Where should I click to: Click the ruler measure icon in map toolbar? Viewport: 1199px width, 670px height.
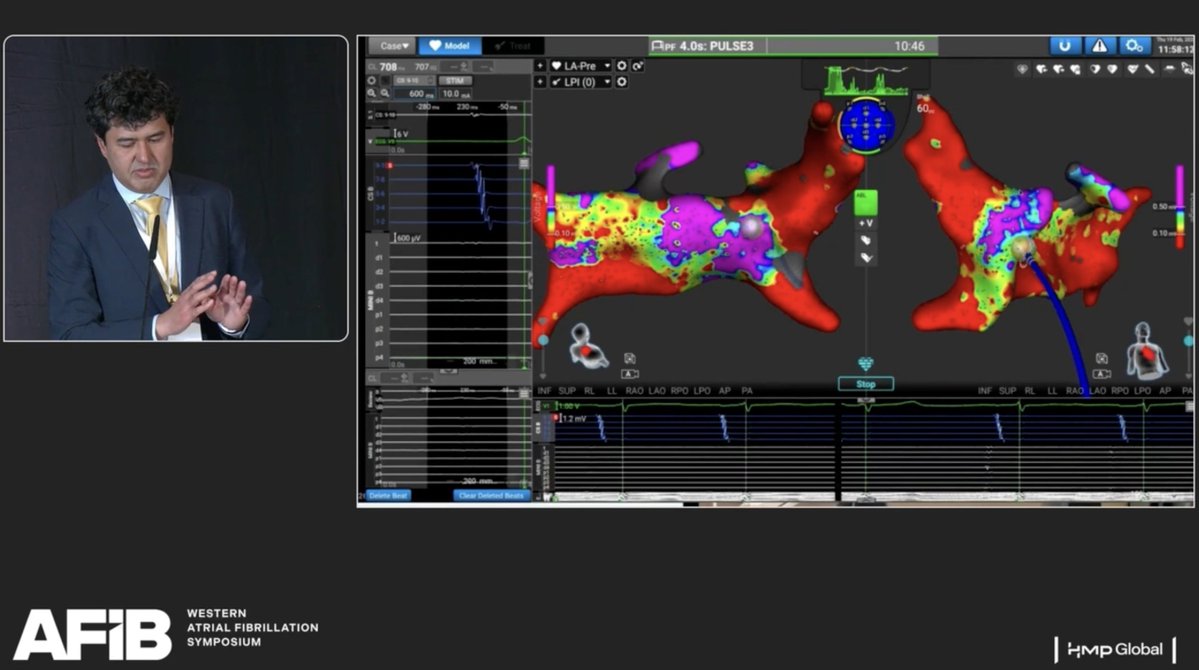tap(1150, 69)
